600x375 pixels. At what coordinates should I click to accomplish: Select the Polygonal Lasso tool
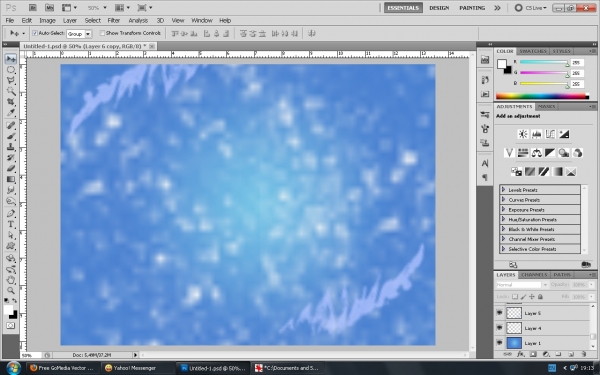click(x=11, y=80)
